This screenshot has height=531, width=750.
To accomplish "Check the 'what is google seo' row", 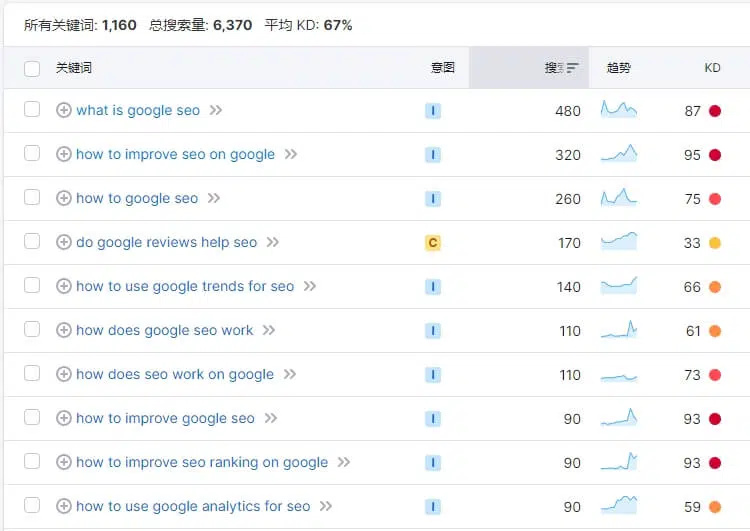I will click(x=32, y=109).
